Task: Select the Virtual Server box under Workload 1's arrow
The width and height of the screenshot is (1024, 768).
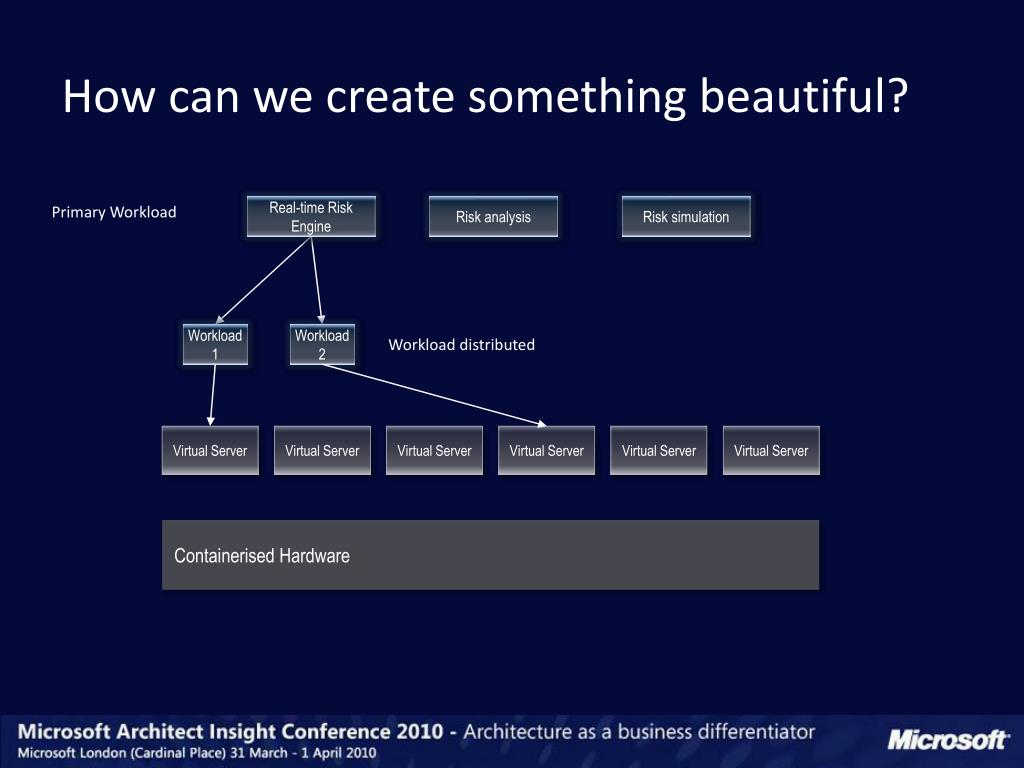Action: tap(210, 451)
